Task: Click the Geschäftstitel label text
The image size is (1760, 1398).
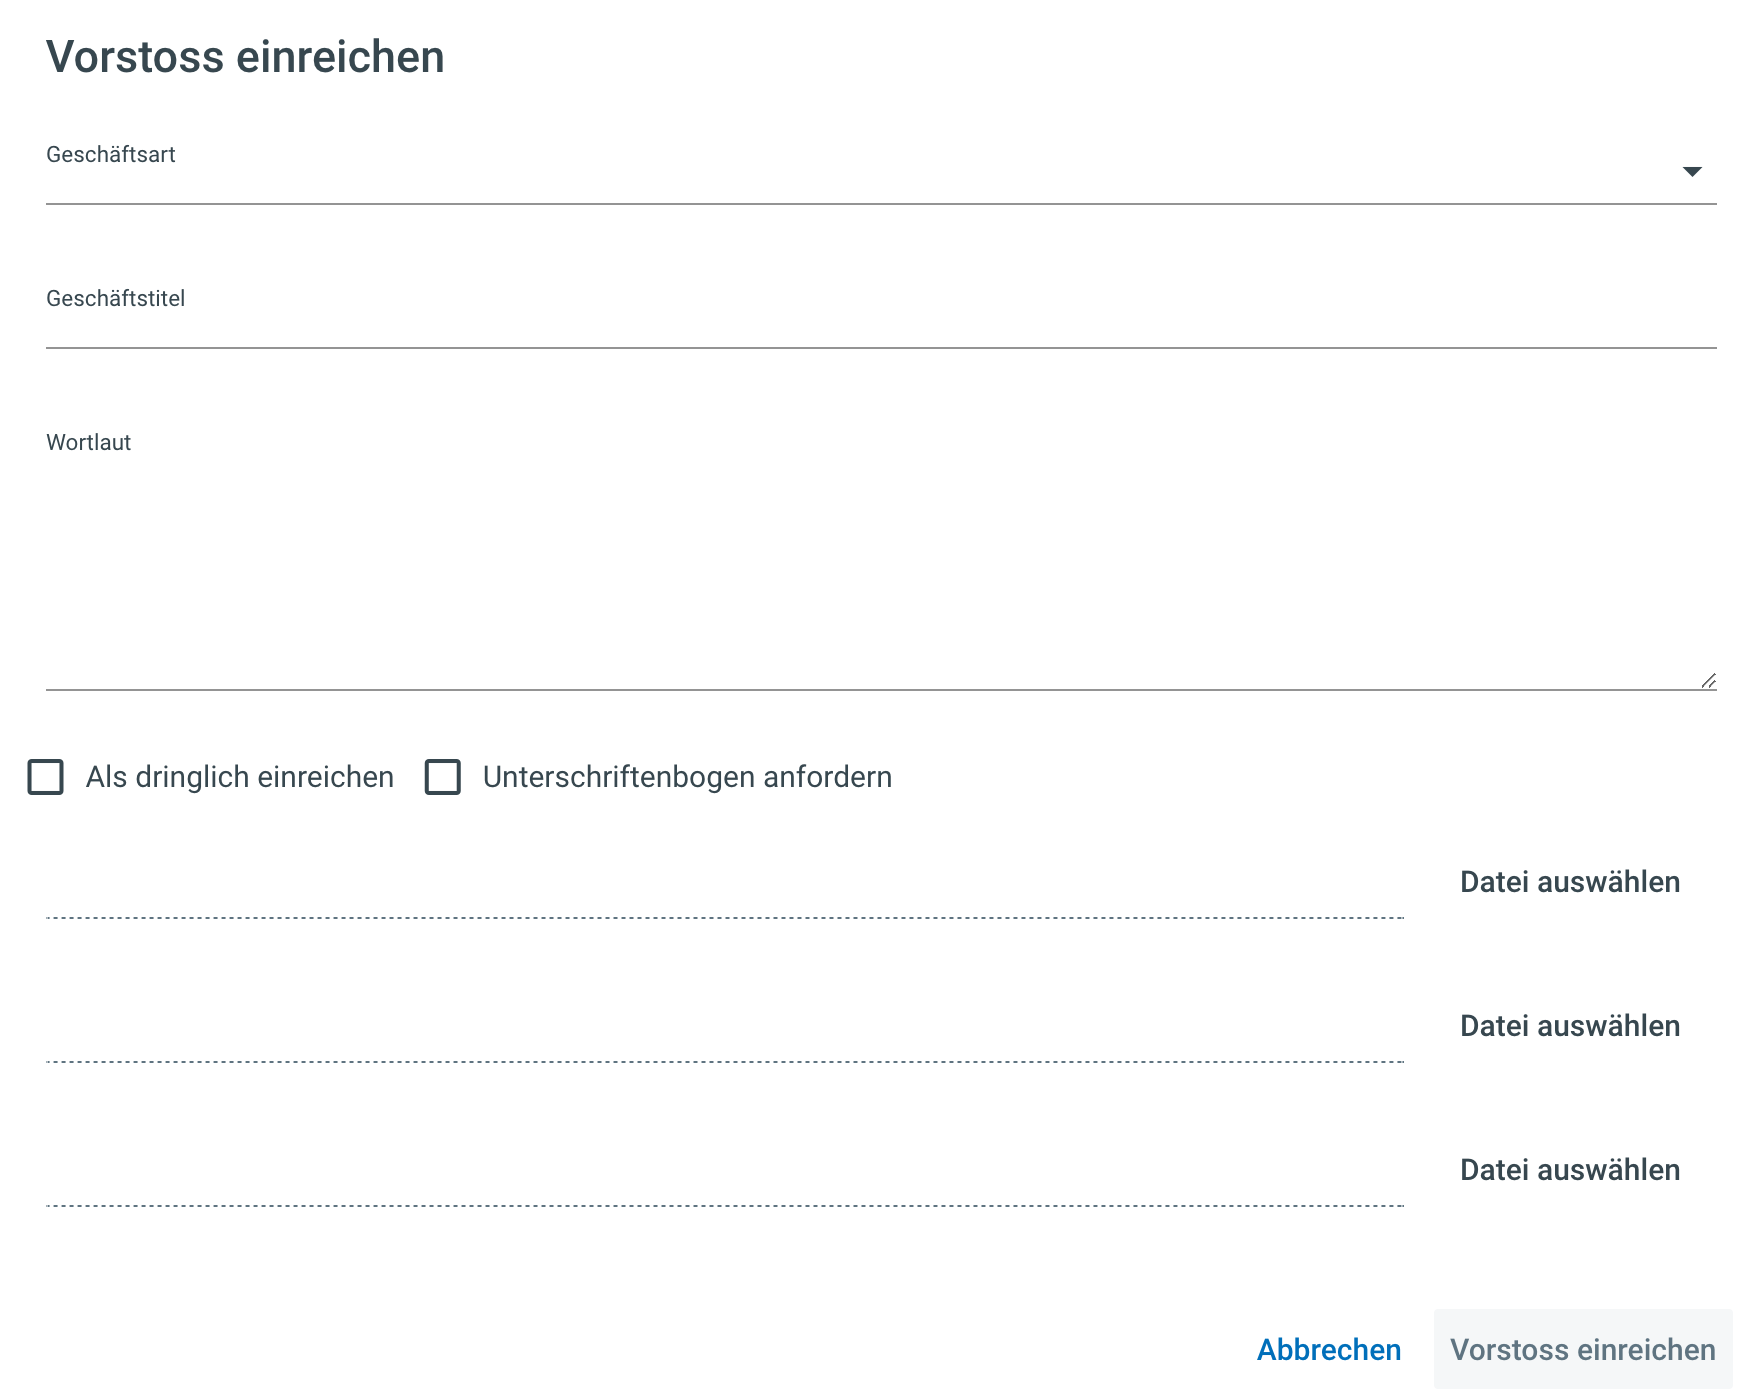Action: [116, 299]
